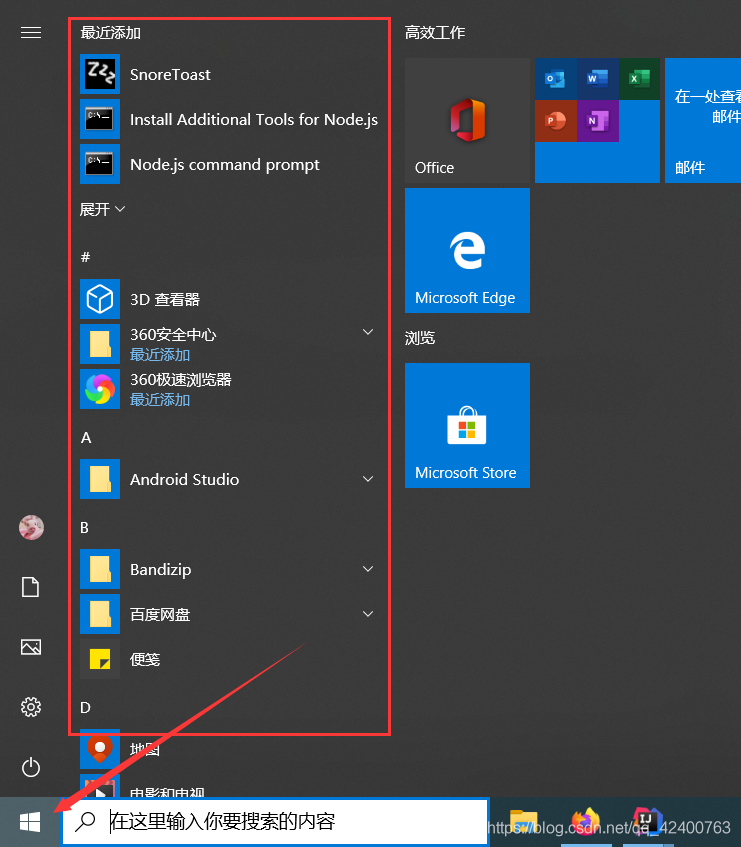Open Node.js command prompt icon
The height and width of the screenshot is (847, 741).
pyautogui.click(x=100, y=164)
